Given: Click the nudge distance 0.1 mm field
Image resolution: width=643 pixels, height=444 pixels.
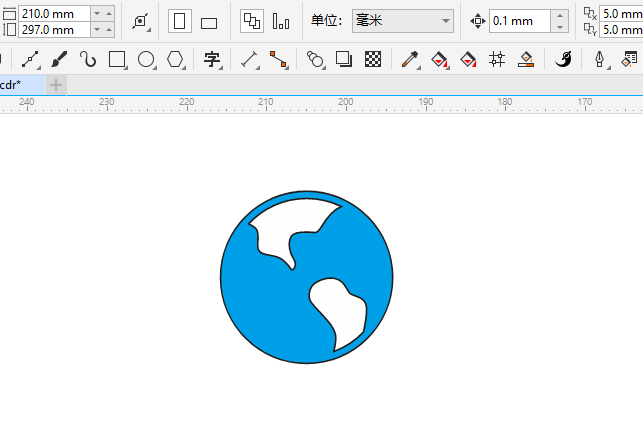Looking at the screenshot, I should click(x=518, y=21).
